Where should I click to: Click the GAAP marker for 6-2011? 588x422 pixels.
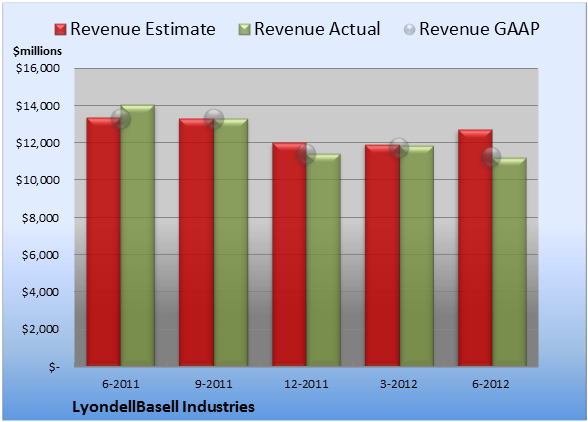pos(121,119)
